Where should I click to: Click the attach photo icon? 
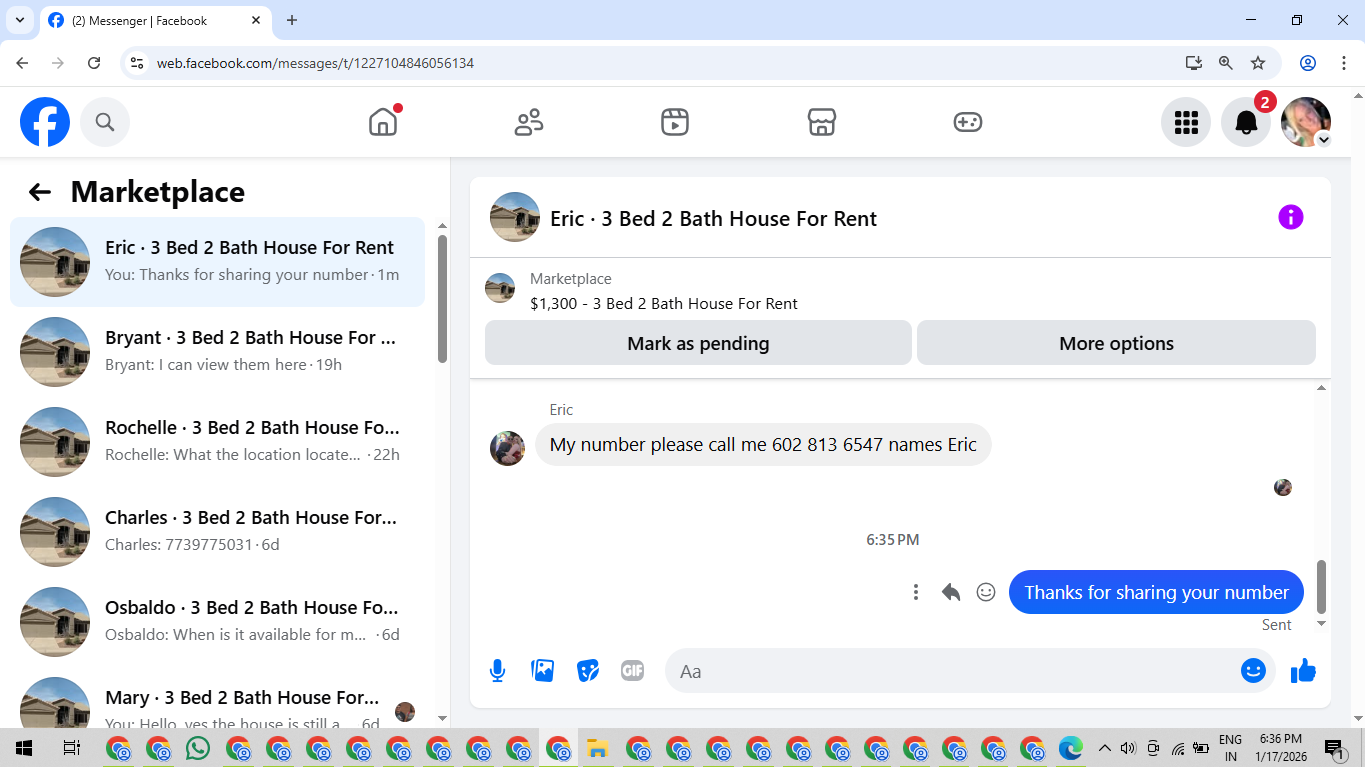tap(543, 671)
